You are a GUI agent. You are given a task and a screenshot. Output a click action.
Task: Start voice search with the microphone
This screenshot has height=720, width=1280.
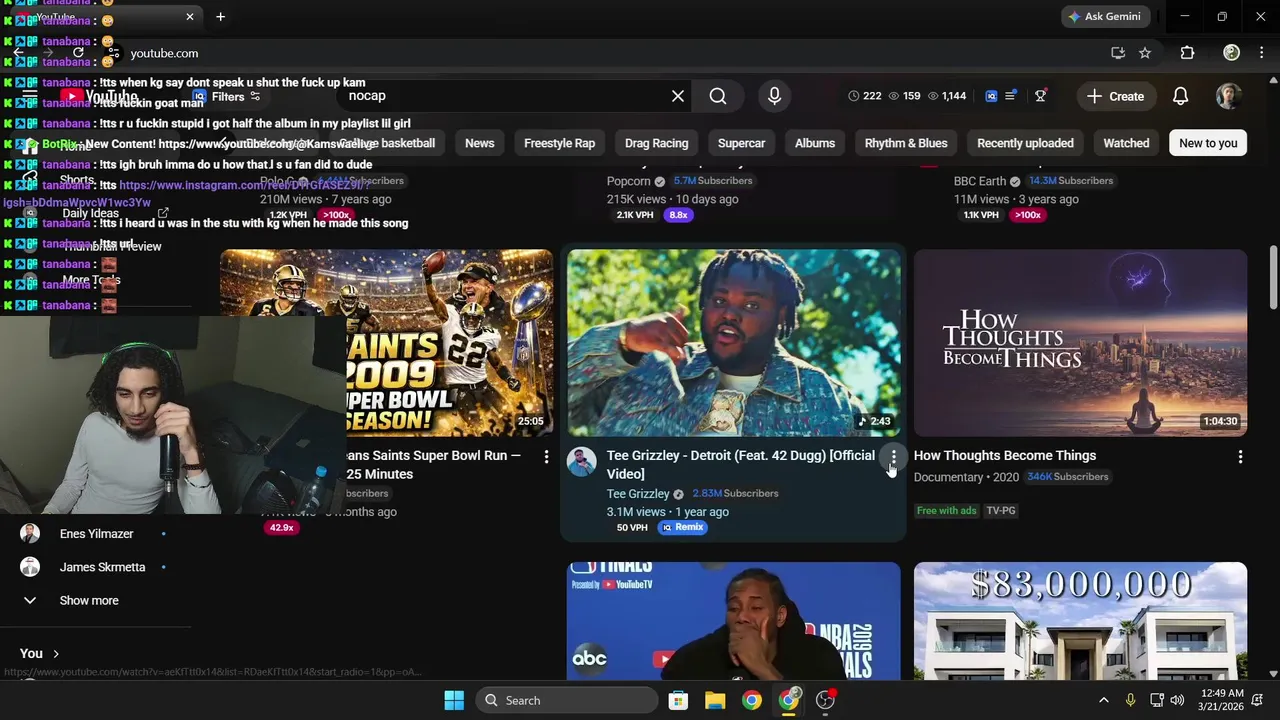pos(774,96)
